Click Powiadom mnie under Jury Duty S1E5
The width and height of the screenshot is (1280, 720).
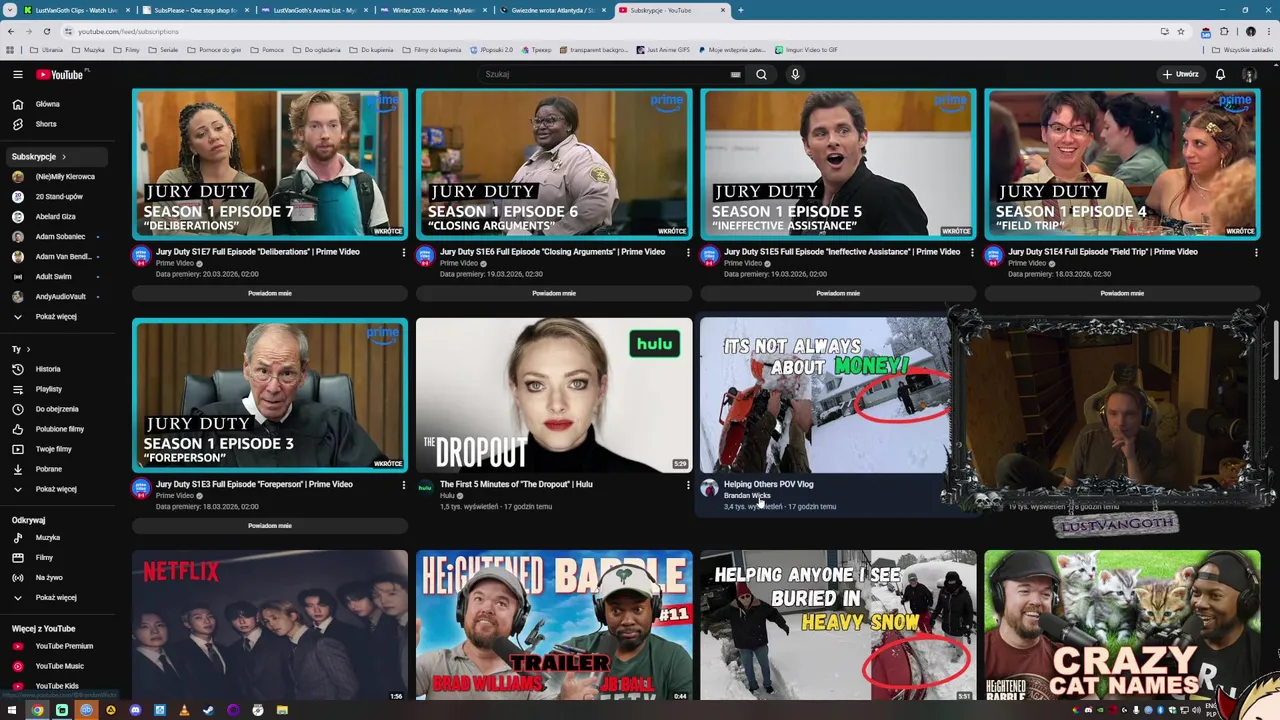tap(838, 293)
